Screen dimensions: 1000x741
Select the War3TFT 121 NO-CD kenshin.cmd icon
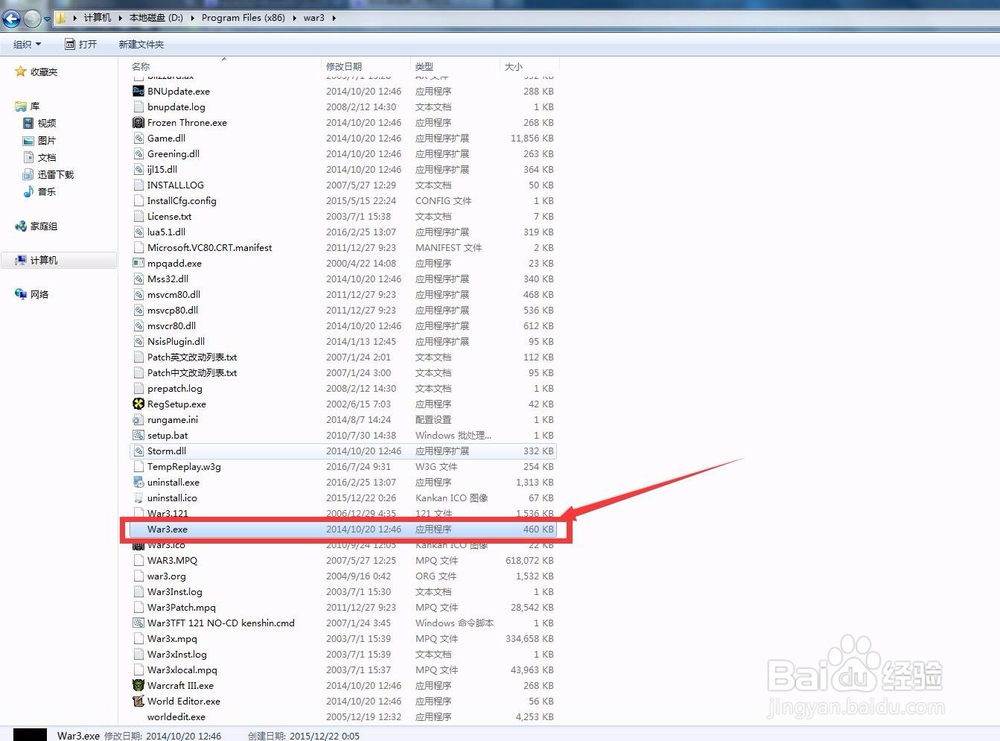(138, 622)
